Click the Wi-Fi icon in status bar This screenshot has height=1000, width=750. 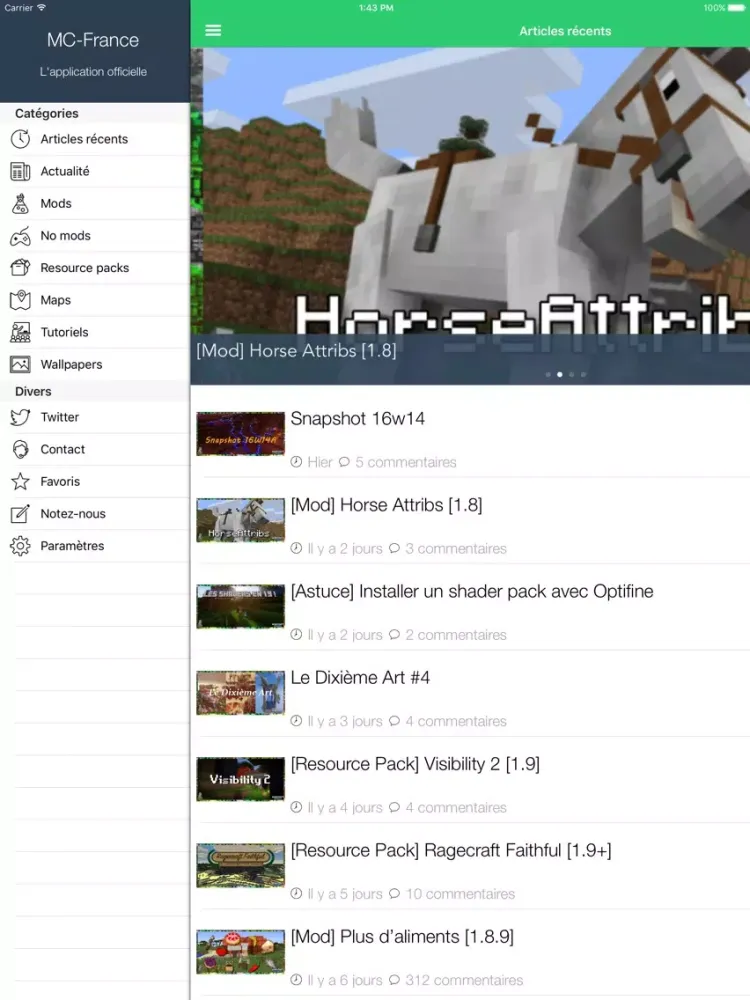click(x=41, y=8)
